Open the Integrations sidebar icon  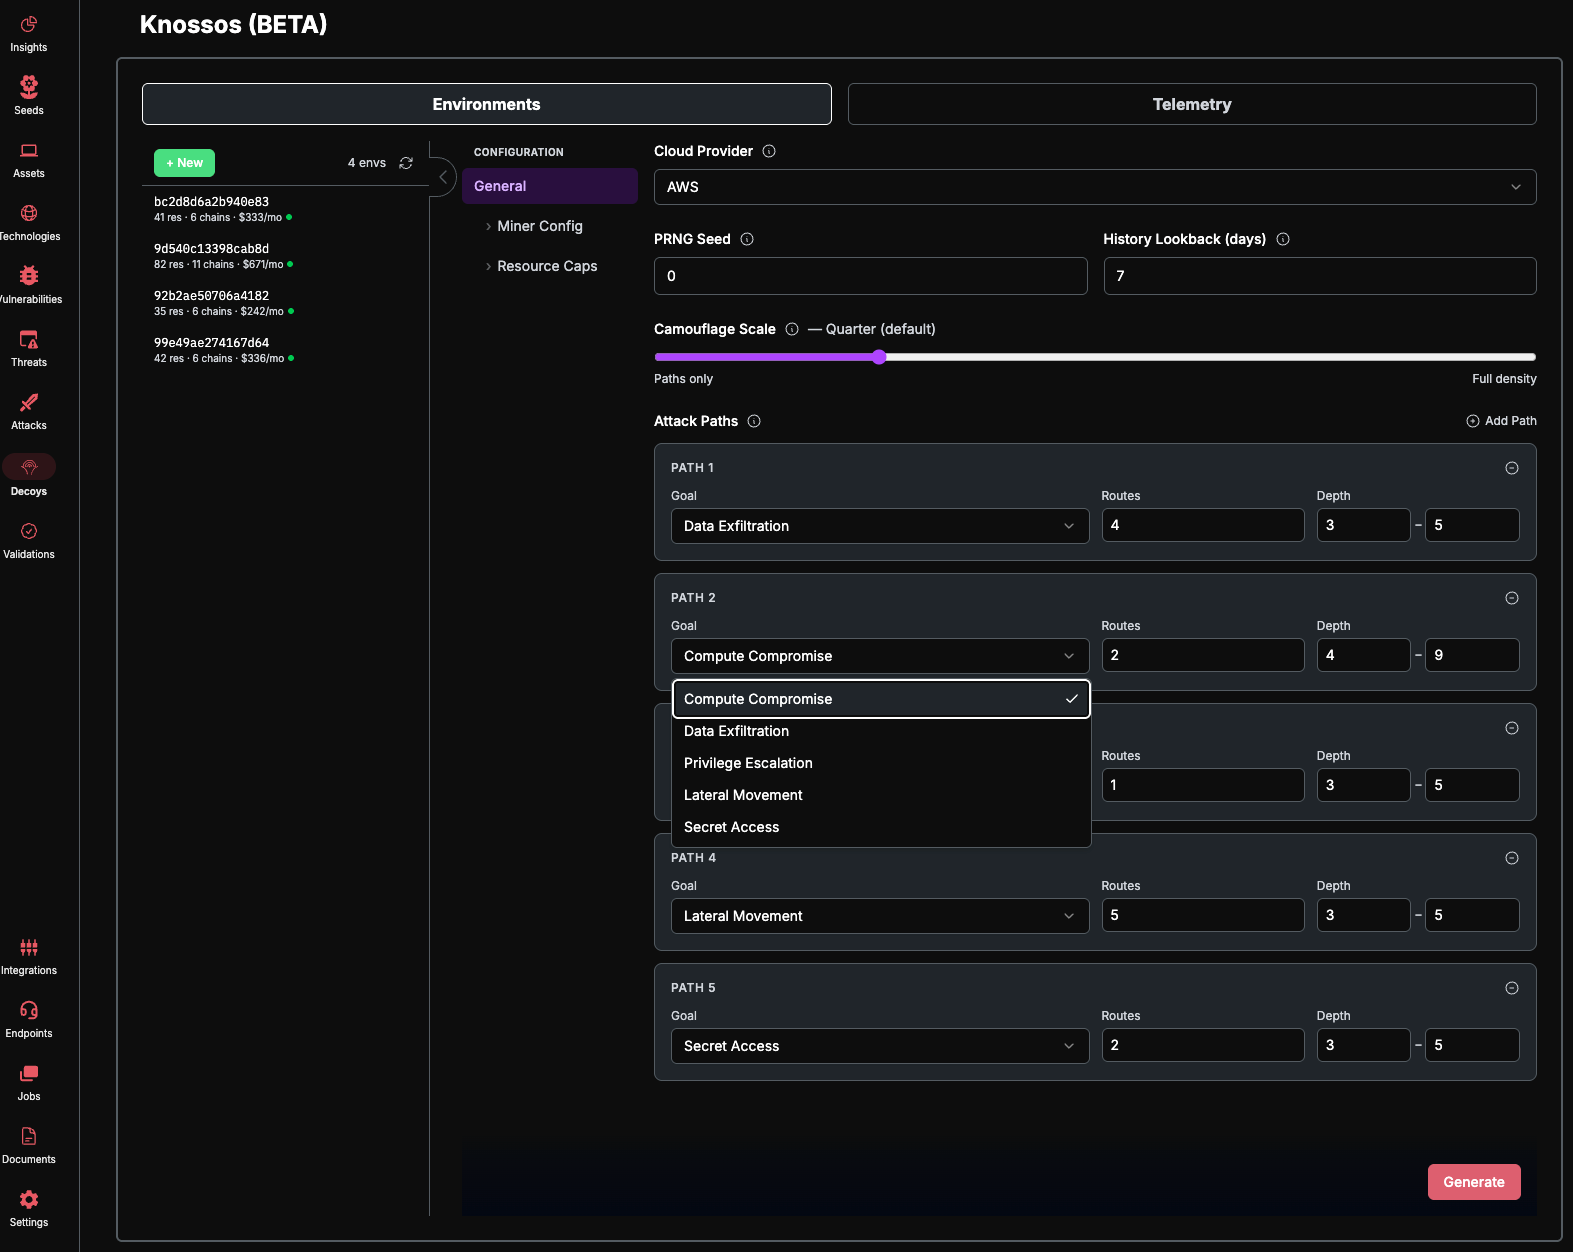pyautogui.click(x=29, y=947)
